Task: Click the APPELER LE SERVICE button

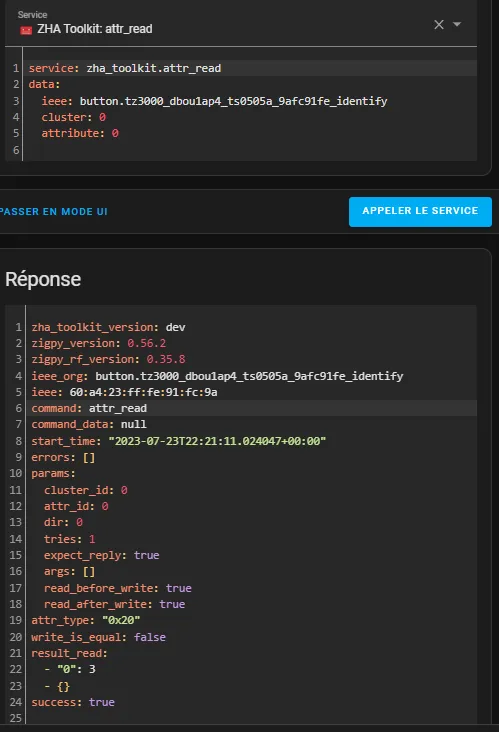Action: pos(420,211)
